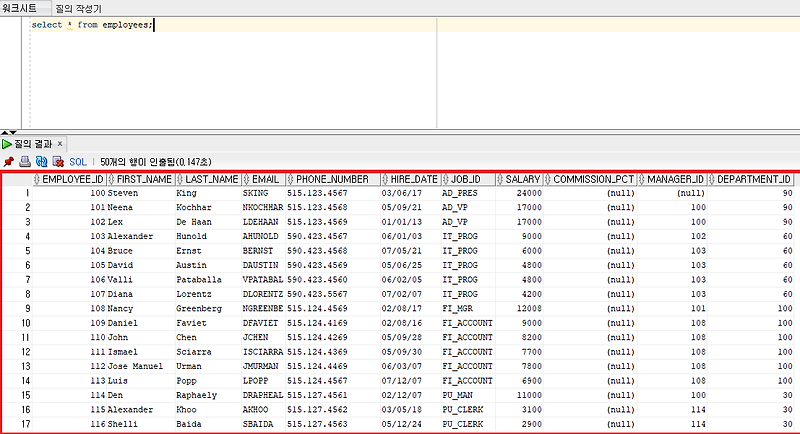Switch to the 질의 작성기 tab
The height and width of the screenshot is (434, 800).
79,9
